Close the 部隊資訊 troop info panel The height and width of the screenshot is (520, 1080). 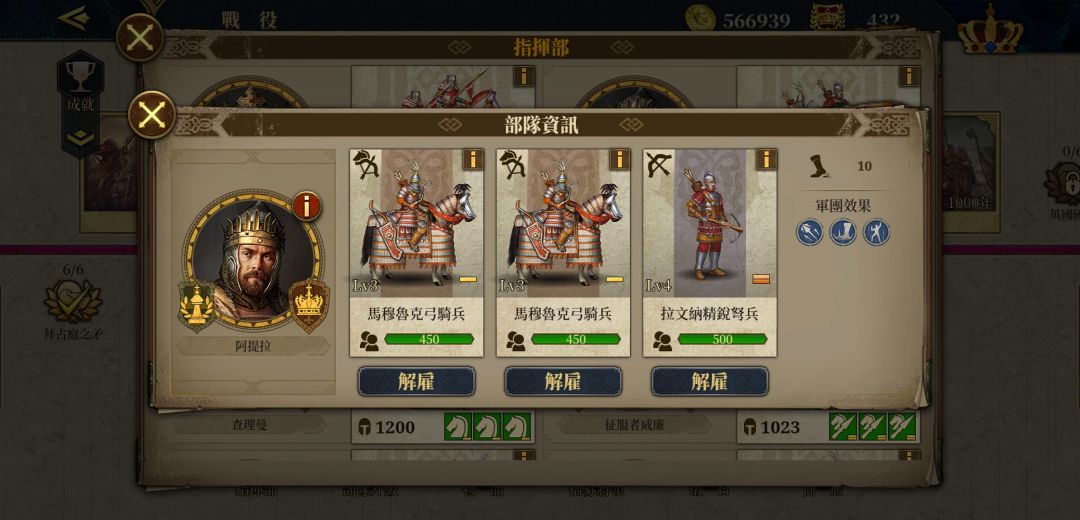pyautogui.click(x=152, y=115)
